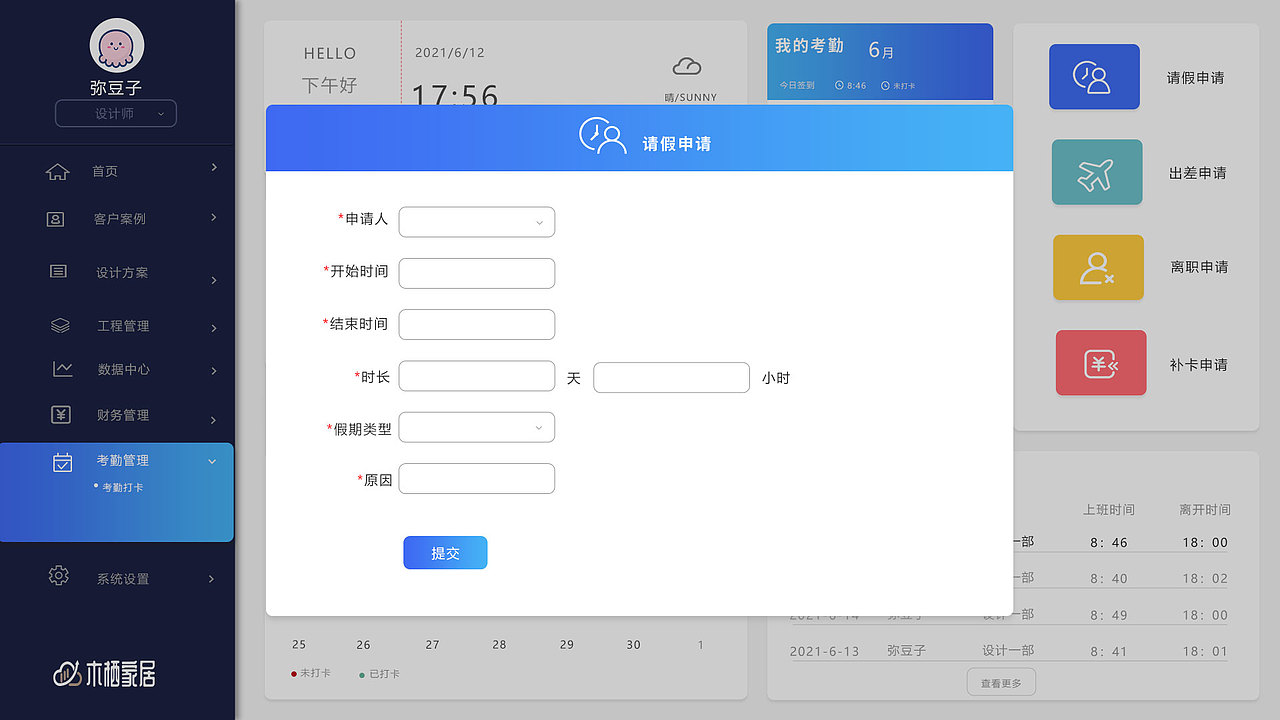This screenshot has width=1280, height=720.
Task: Click the 今日签到 status in attendance card
Action: point(799,85)
